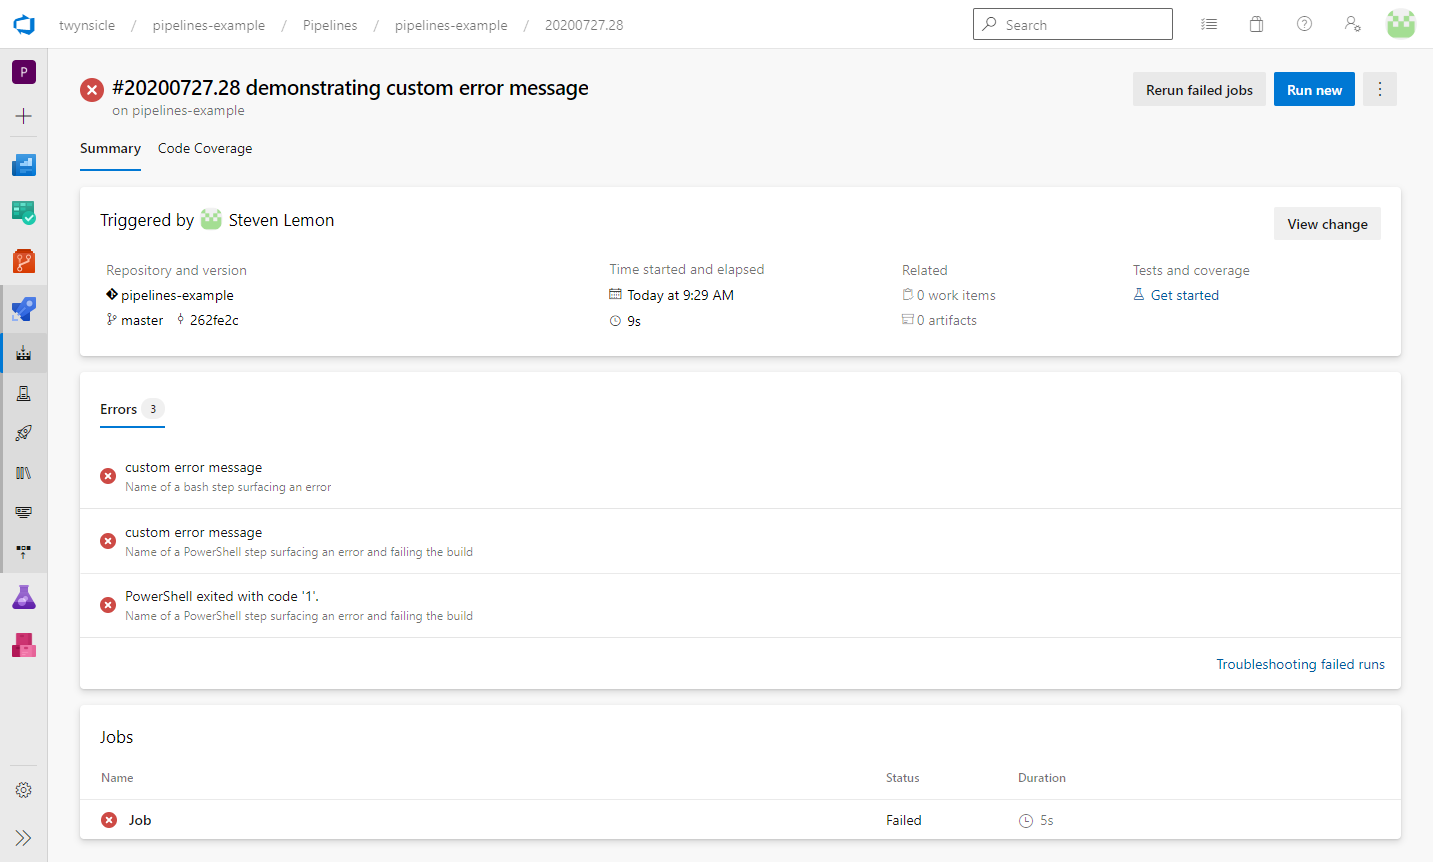Navigate to first pipelines-example breadcrumb
This screenshot has width=1433, height=862.
[209, 25]
